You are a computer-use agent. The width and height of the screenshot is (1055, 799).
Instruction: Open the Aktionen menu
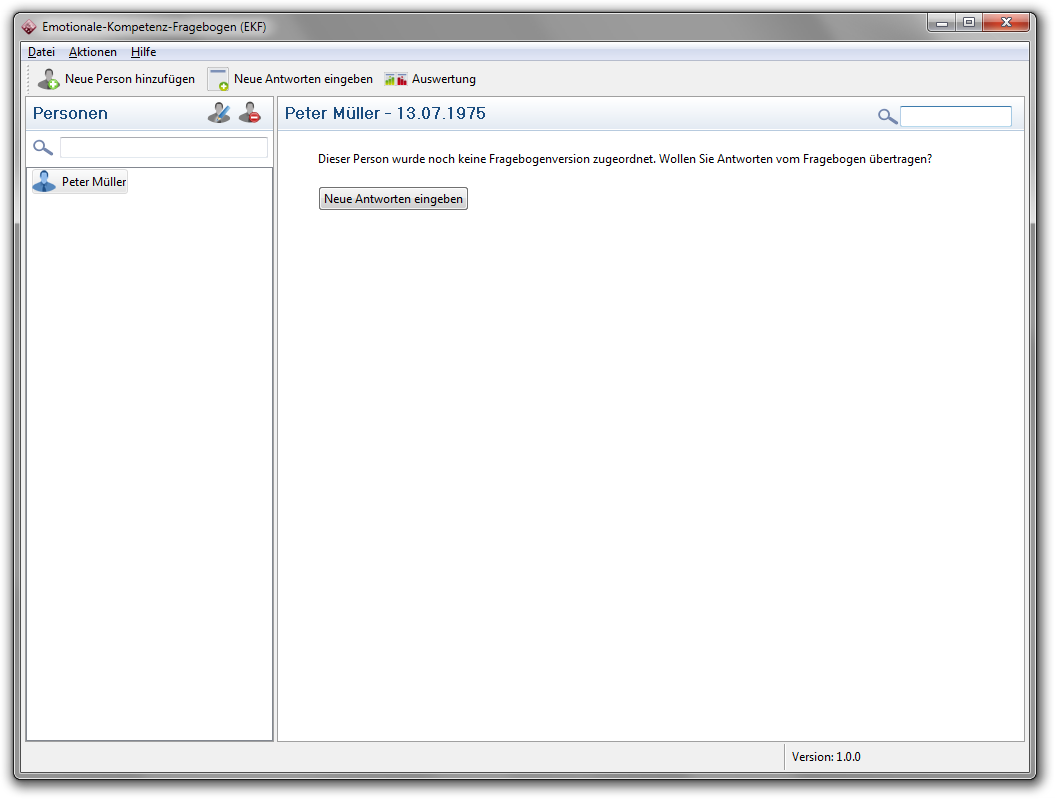pos(93,52)
